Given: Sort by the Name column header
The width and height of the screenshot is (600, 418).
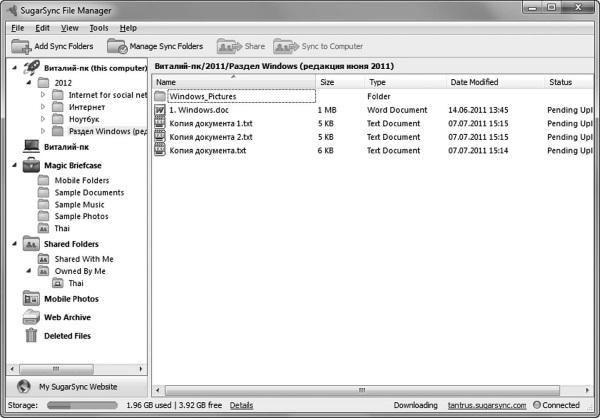Looking at the screenshot, I should tap(234, 82).
